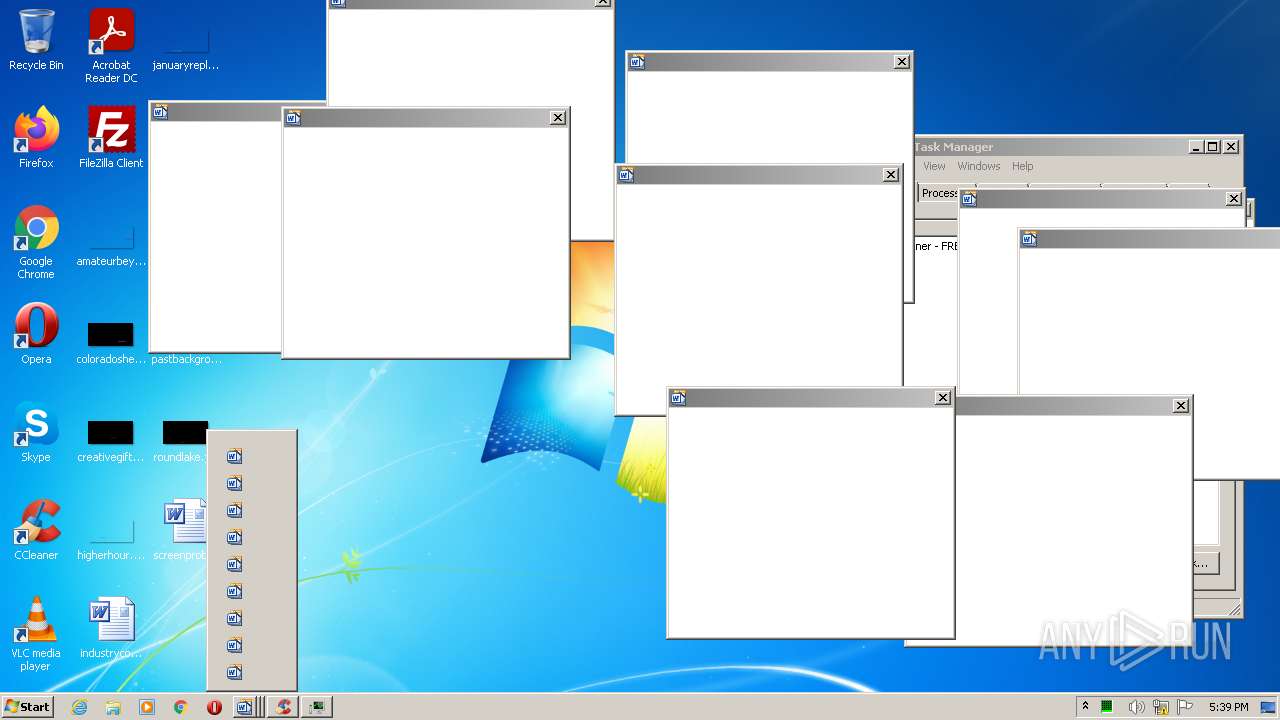Open FileZilla Client desktop shortcut
Image resolution: width=1280 pixels, height=720 pixels.
click(x=111, y=138)
